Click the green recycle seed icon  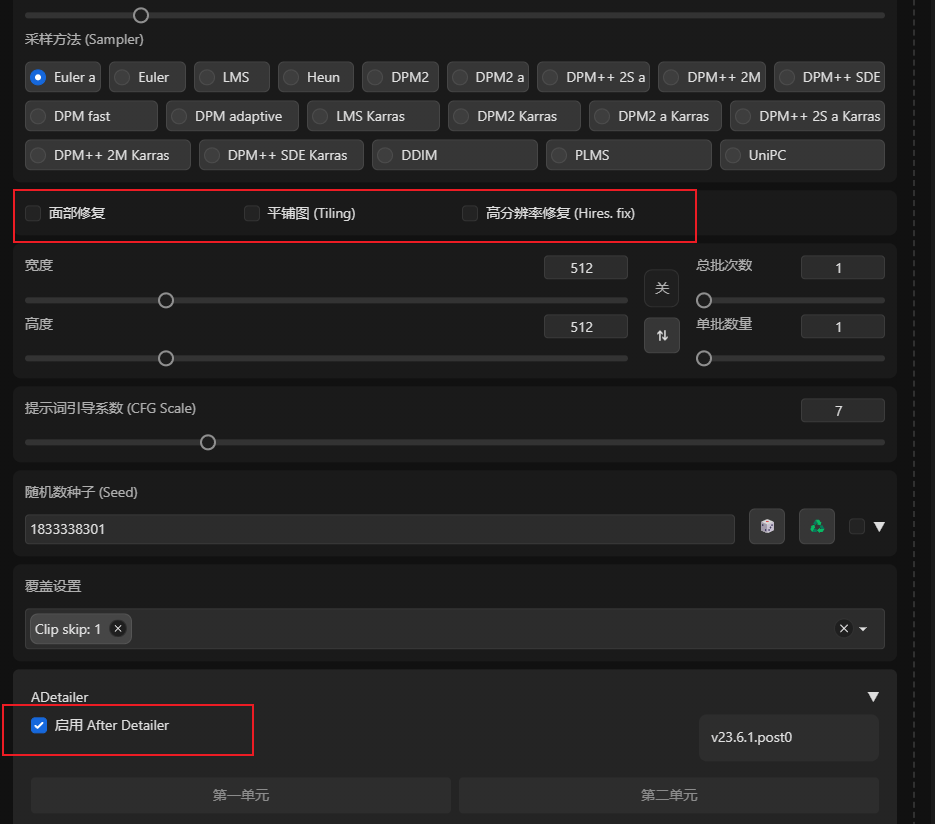(x=817, y=526)
